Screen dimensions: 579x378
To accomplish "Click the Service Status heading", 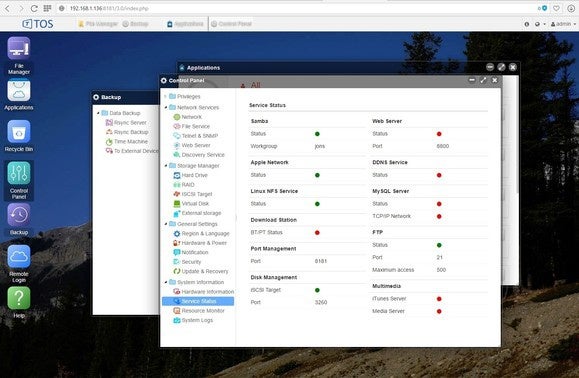I will (267, 105).
